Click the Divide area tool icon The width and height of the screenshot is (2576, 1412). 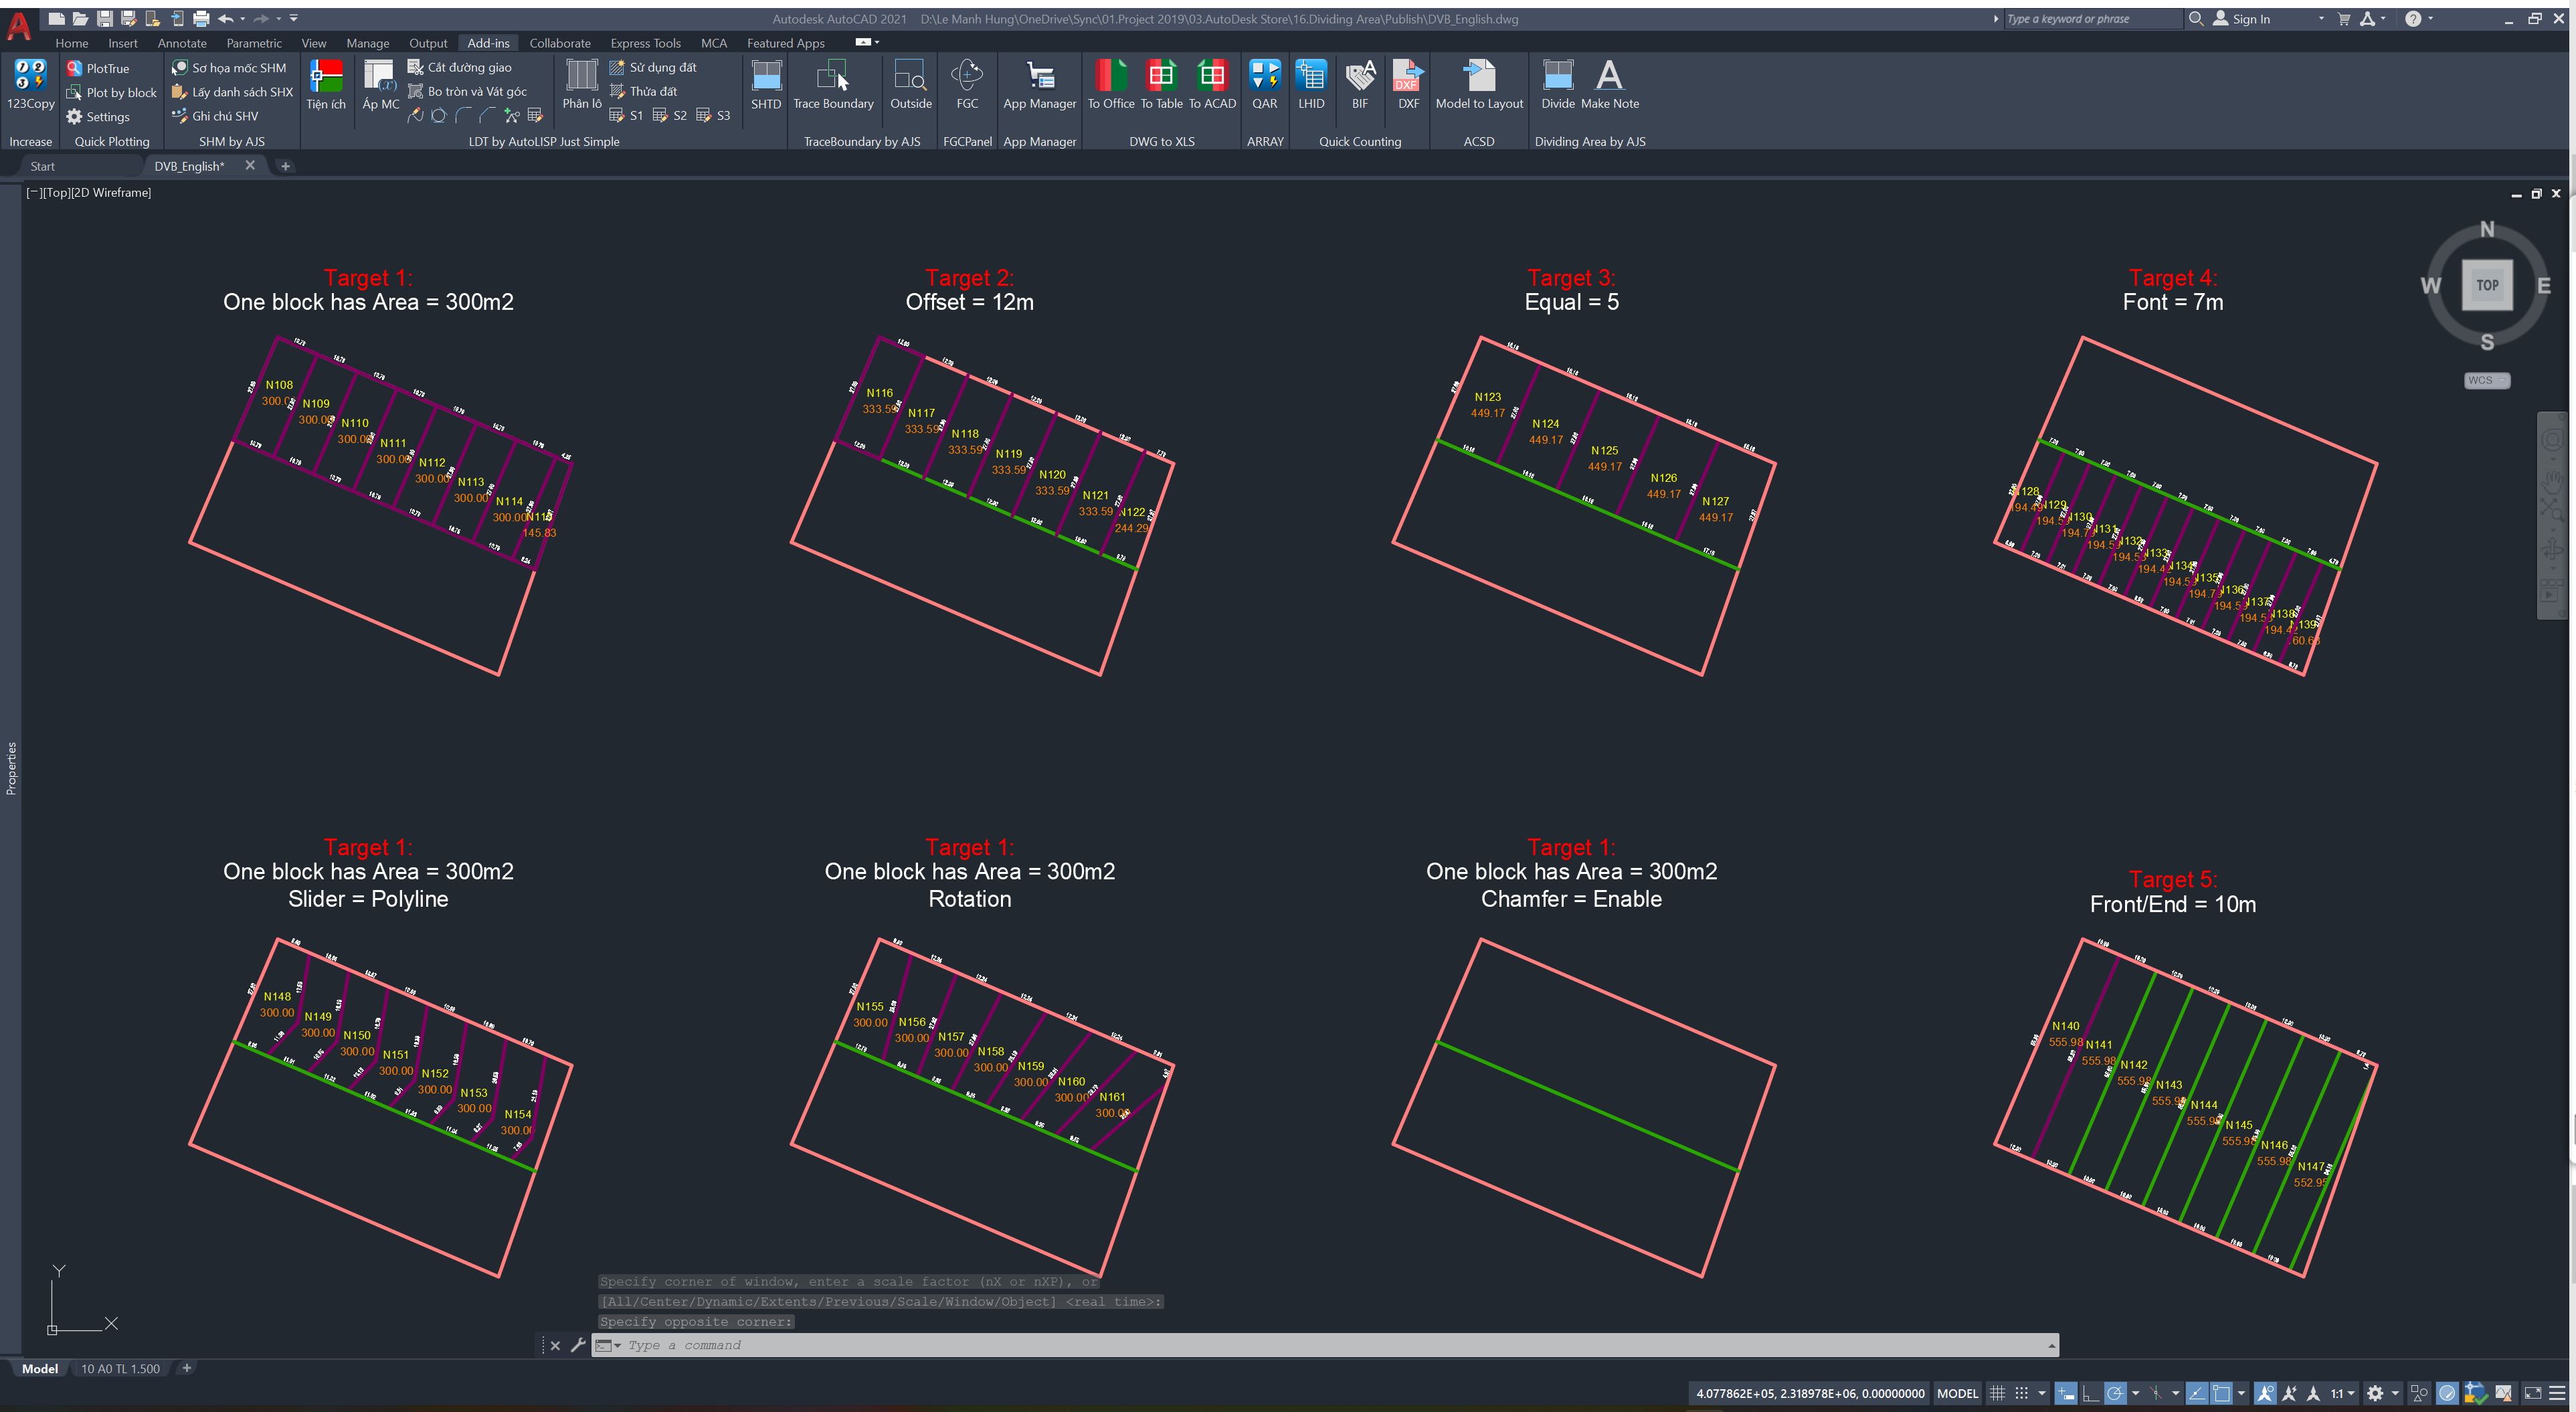tap(1557, 77)
